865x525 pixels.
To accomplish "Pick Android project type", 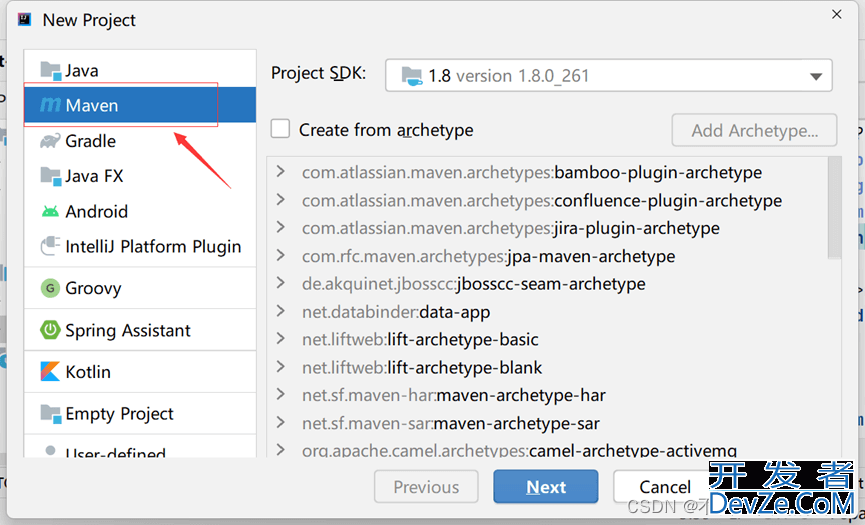I will coord(140,211).
